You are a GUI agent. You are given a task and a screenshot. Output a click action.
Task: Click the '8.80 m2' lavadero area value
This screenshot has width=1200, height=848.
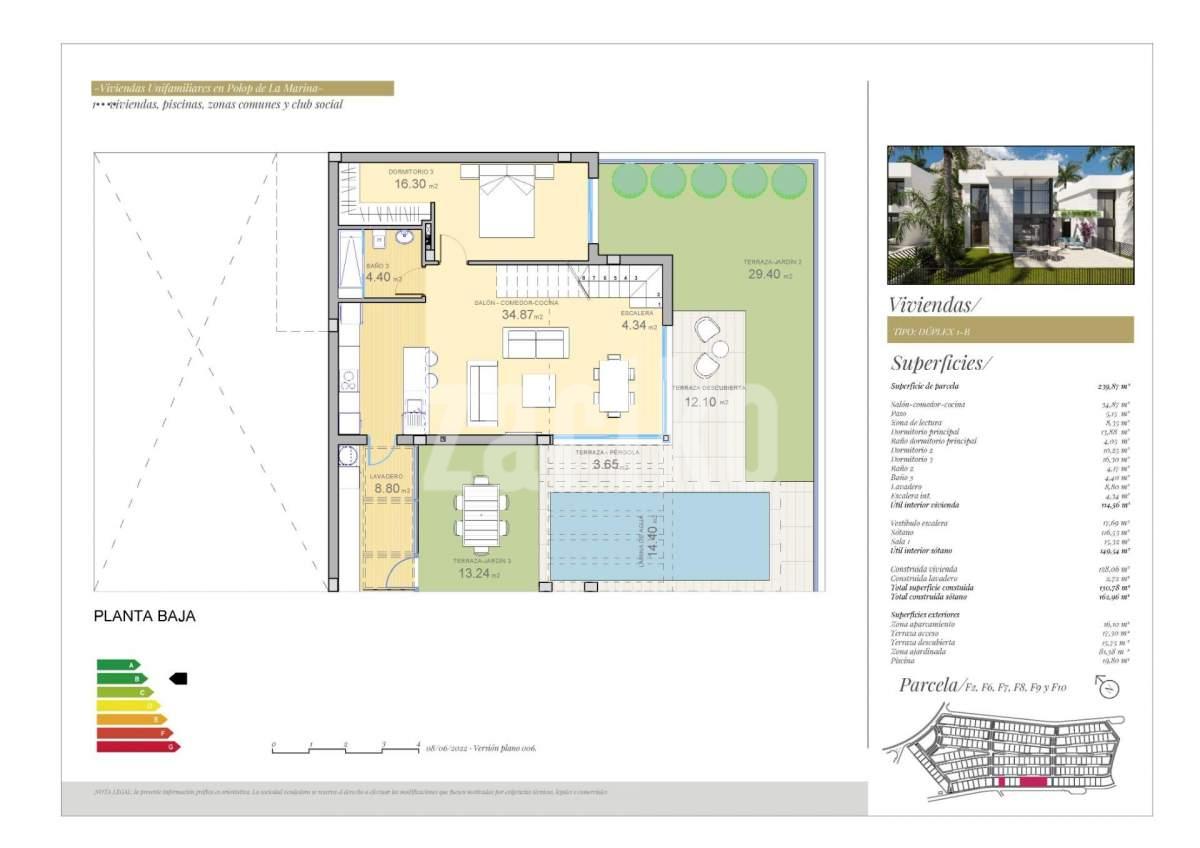[x=390, y=490]
